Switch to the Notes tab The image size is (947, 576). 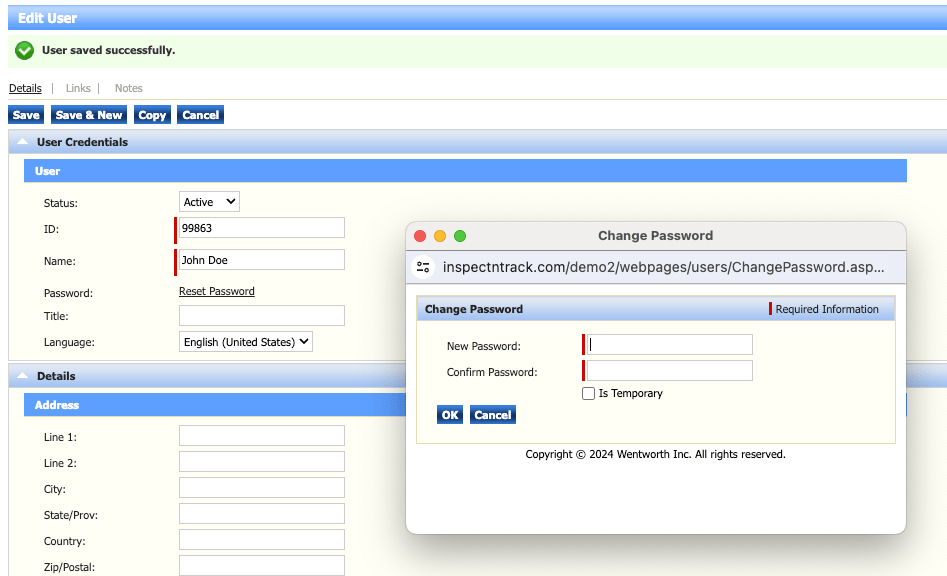[x=128, y=88]
